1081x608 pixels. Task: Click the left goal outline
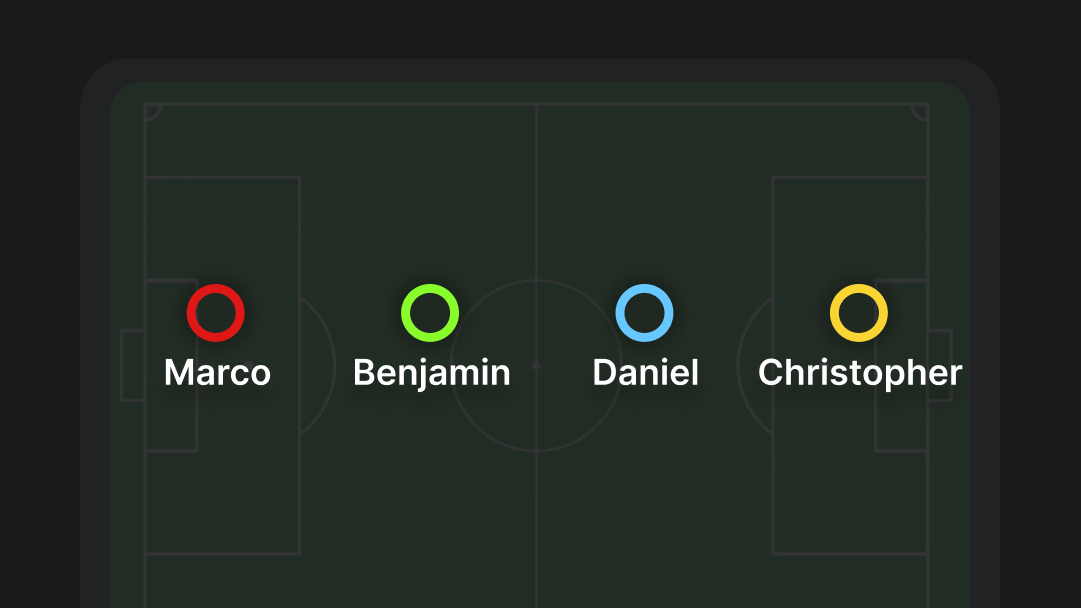[132, 365]
